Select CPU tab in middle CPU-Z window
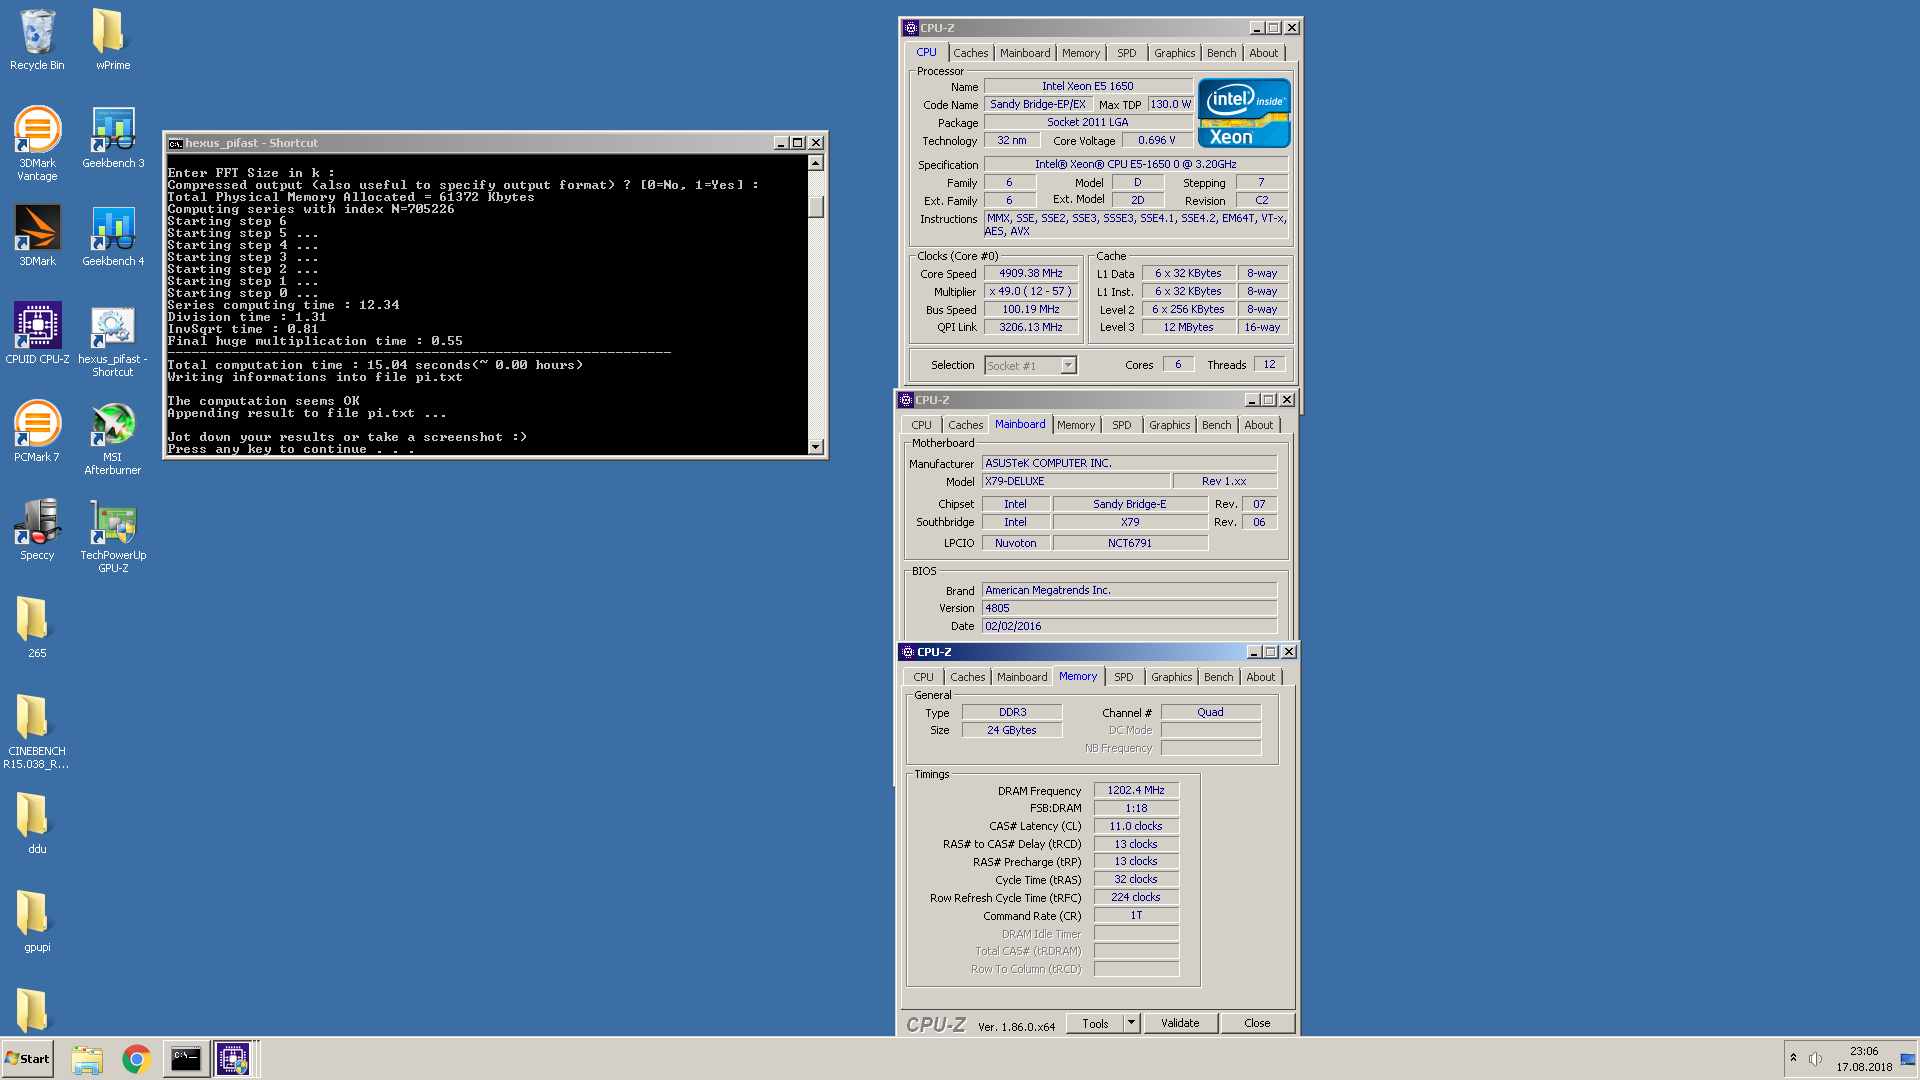The width and height of the screenshot is (1920, 1080). (921, 425)
